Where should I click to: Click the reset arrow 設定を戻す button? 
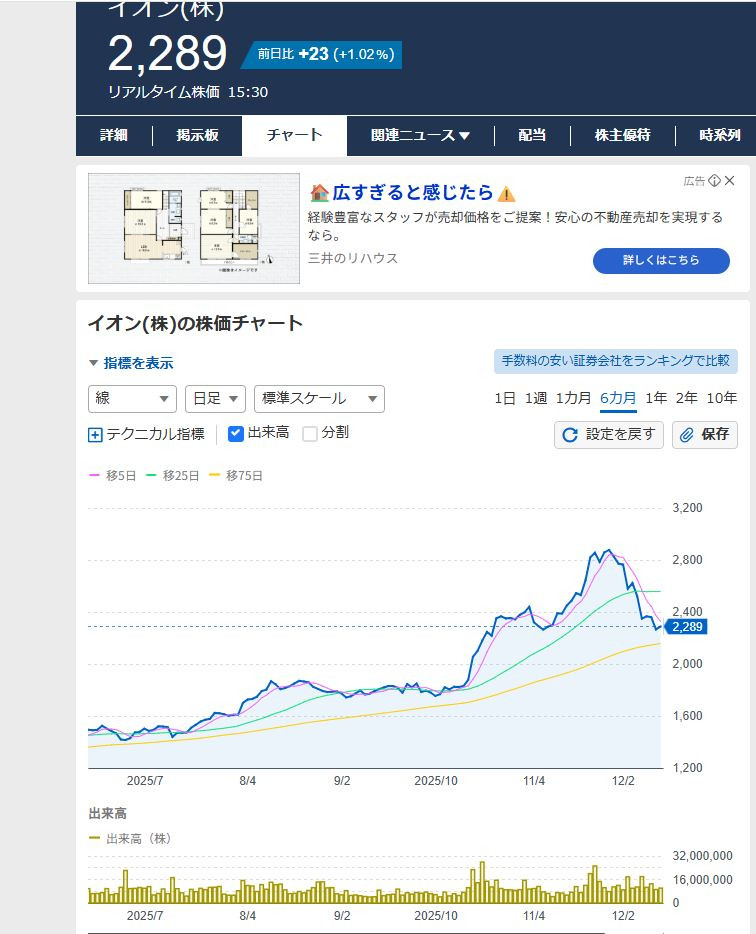pyautogui.click(x=608, y=435)
